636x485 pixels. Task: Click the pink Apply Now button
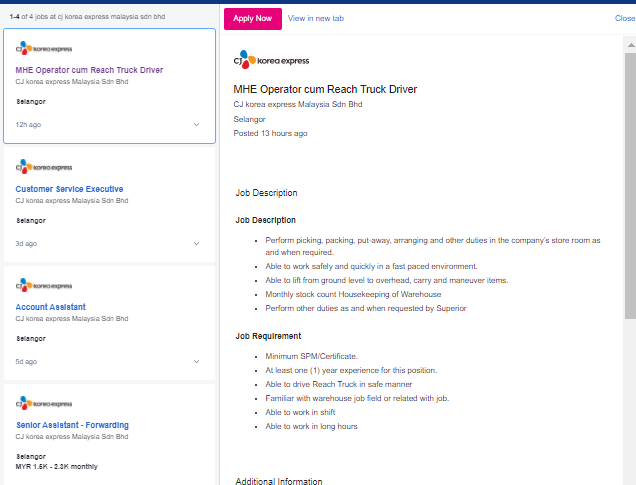click(252, 18)
